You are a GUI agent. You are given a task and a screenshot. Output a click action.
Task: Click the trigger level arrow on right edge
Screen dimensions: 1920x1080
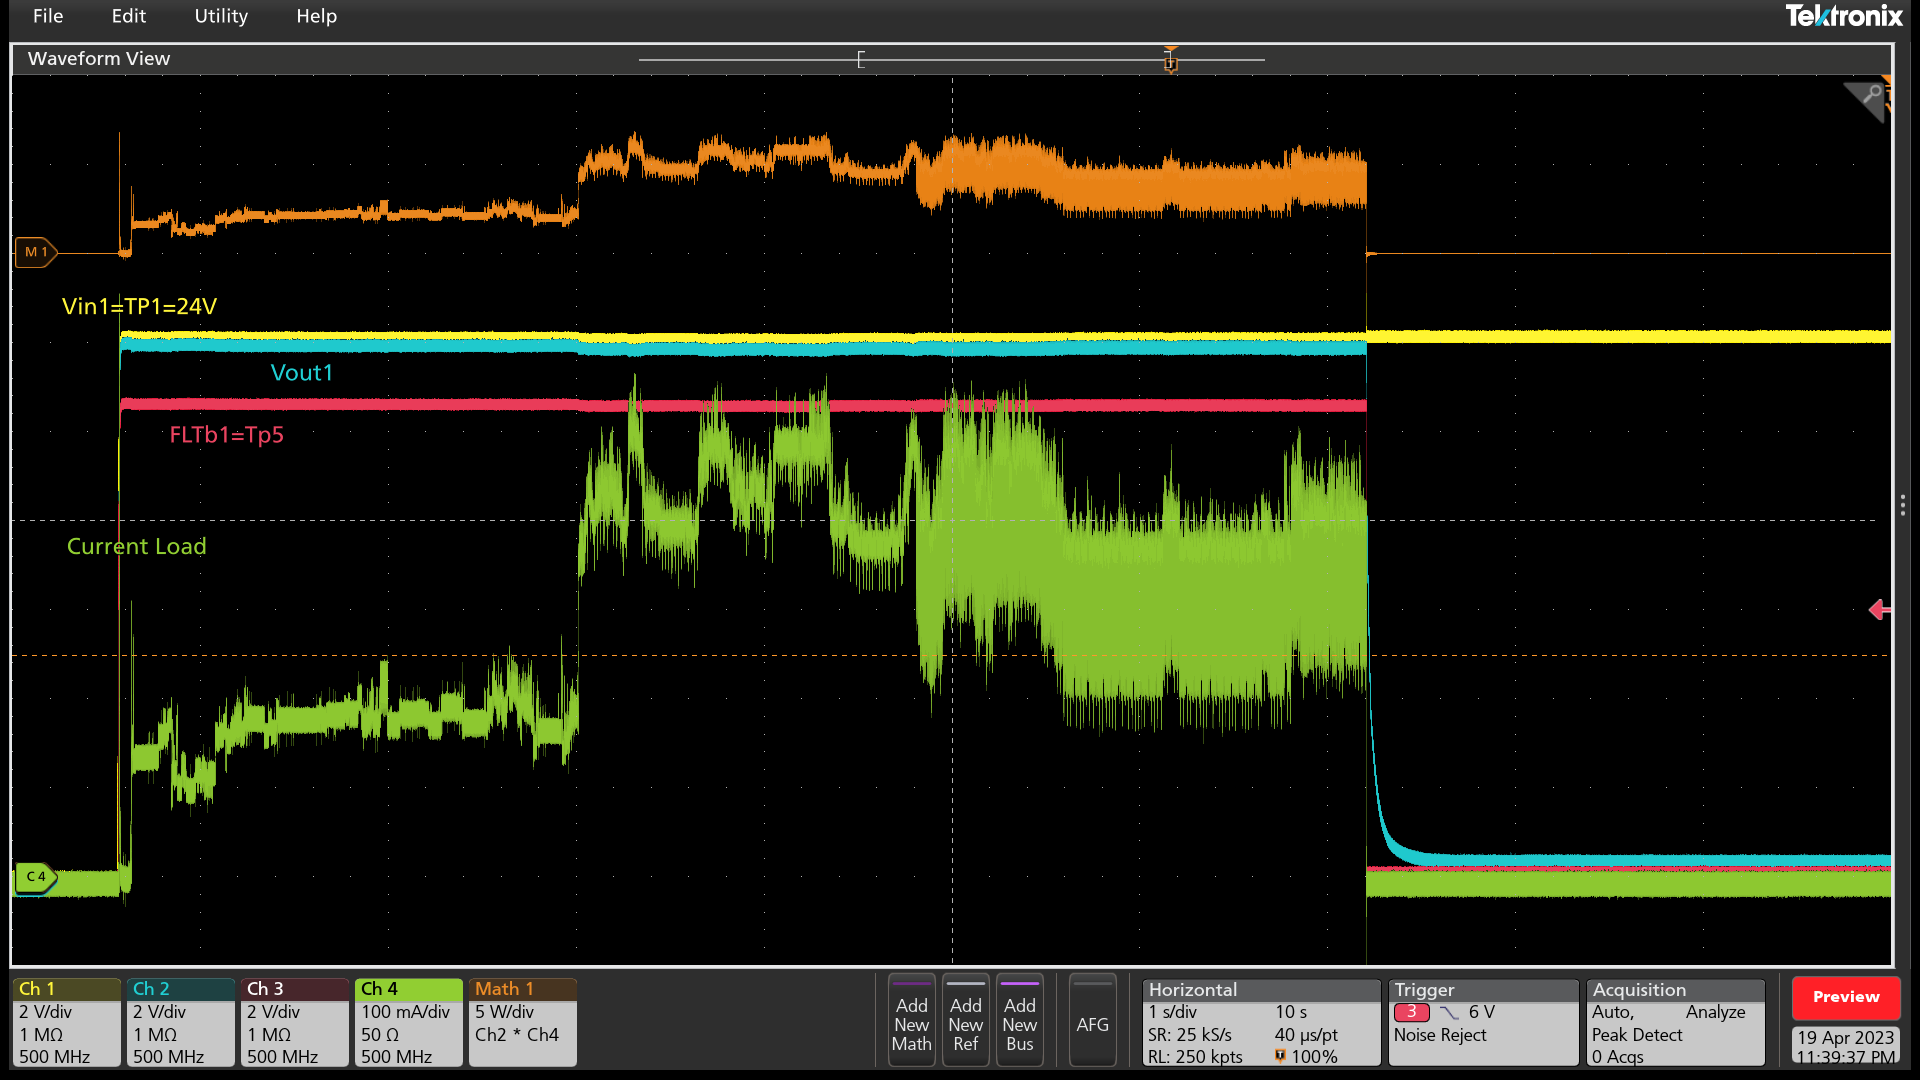pos(1879,610)
